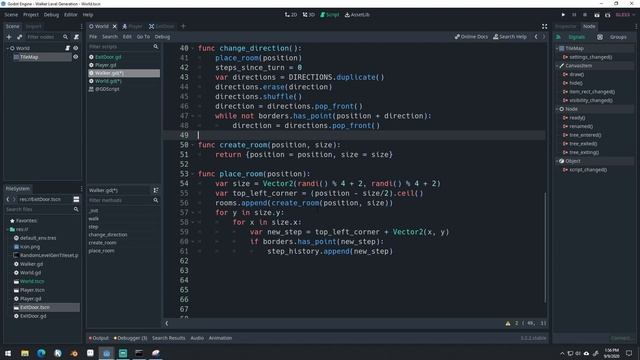Image resolution: width=640 pixels, height=360 pixels.
Task: Open the script editor Go To menu
Action: pyautogui.click(x=143, y=37)
